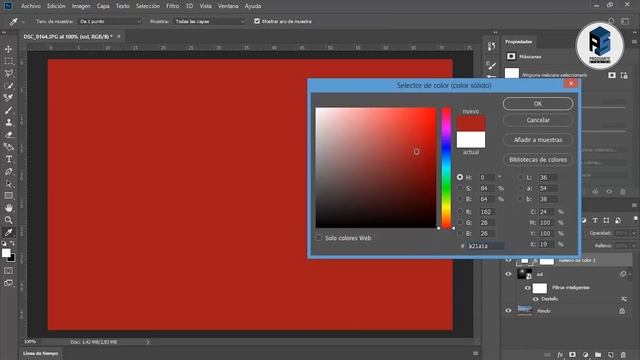
Task: Select the Quick Selection tool
Action: 8,86
